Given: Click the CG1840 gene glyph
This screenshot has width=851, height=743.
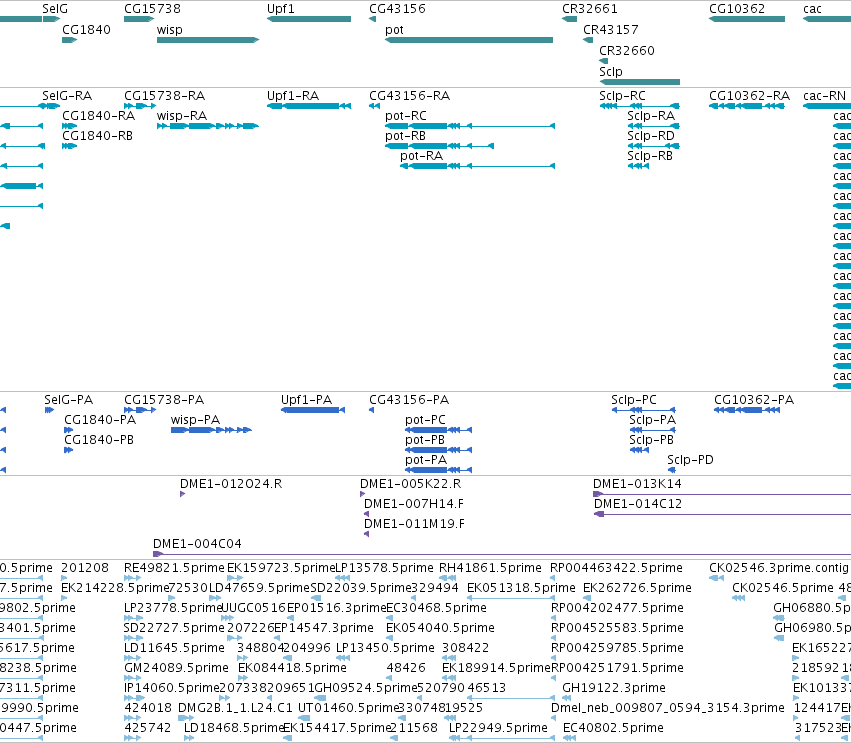Looking at the screenshot, I should tap(69, 40).
